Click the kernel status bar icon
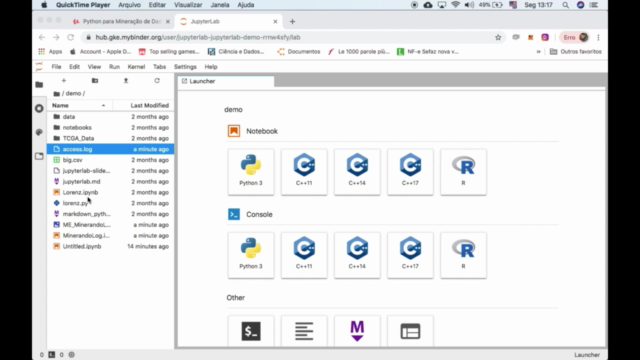The image size is (640, 360). coord(71,355)
